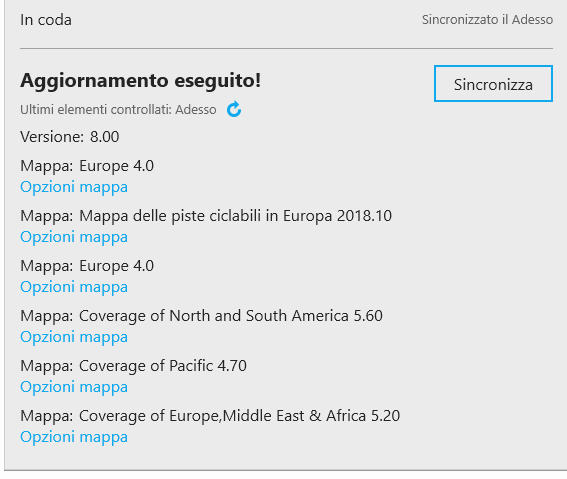The width and height of the screenshot is (567, 479).
Task: Click the first Mappa: Europe 4.0 entry
Action: tap(87, 166)
